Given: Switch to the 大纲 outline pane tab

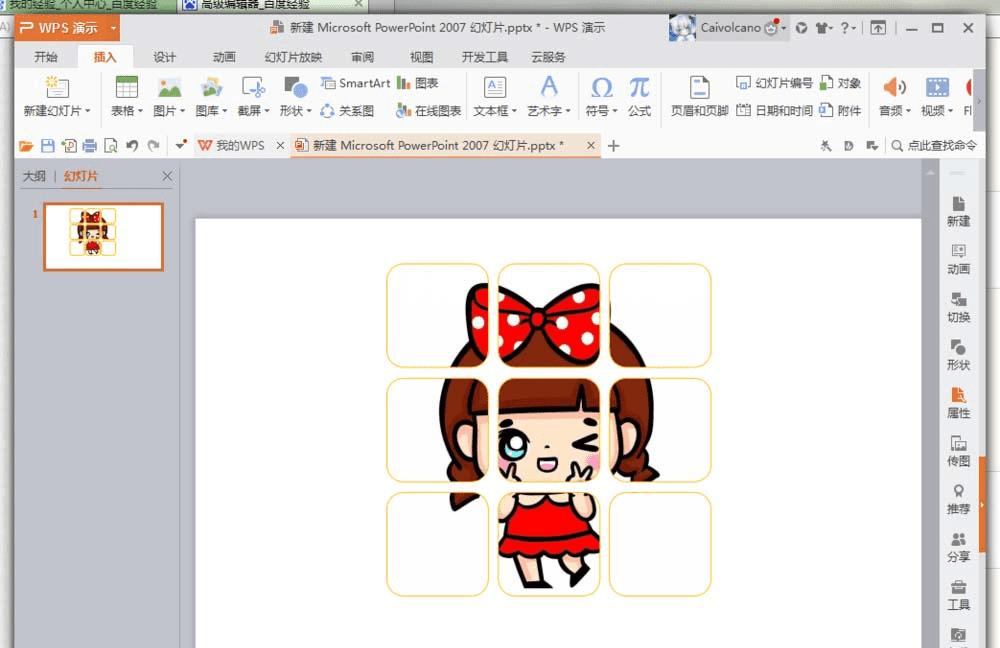Looking at the screenshot, I should [x=34, y=177].
